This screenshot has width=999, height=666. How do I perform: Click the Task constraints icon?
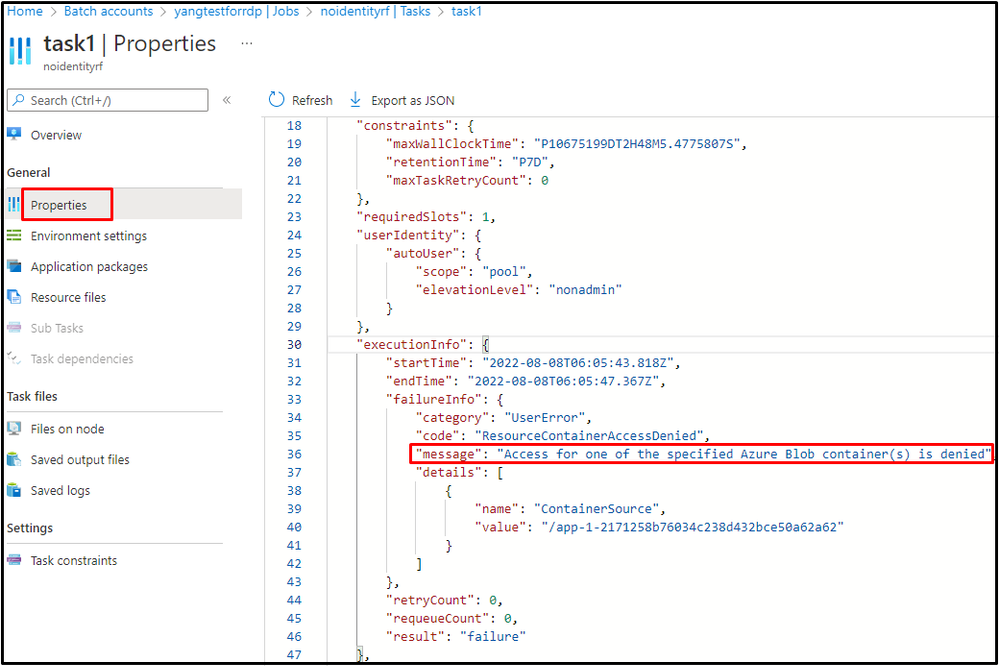14,560
